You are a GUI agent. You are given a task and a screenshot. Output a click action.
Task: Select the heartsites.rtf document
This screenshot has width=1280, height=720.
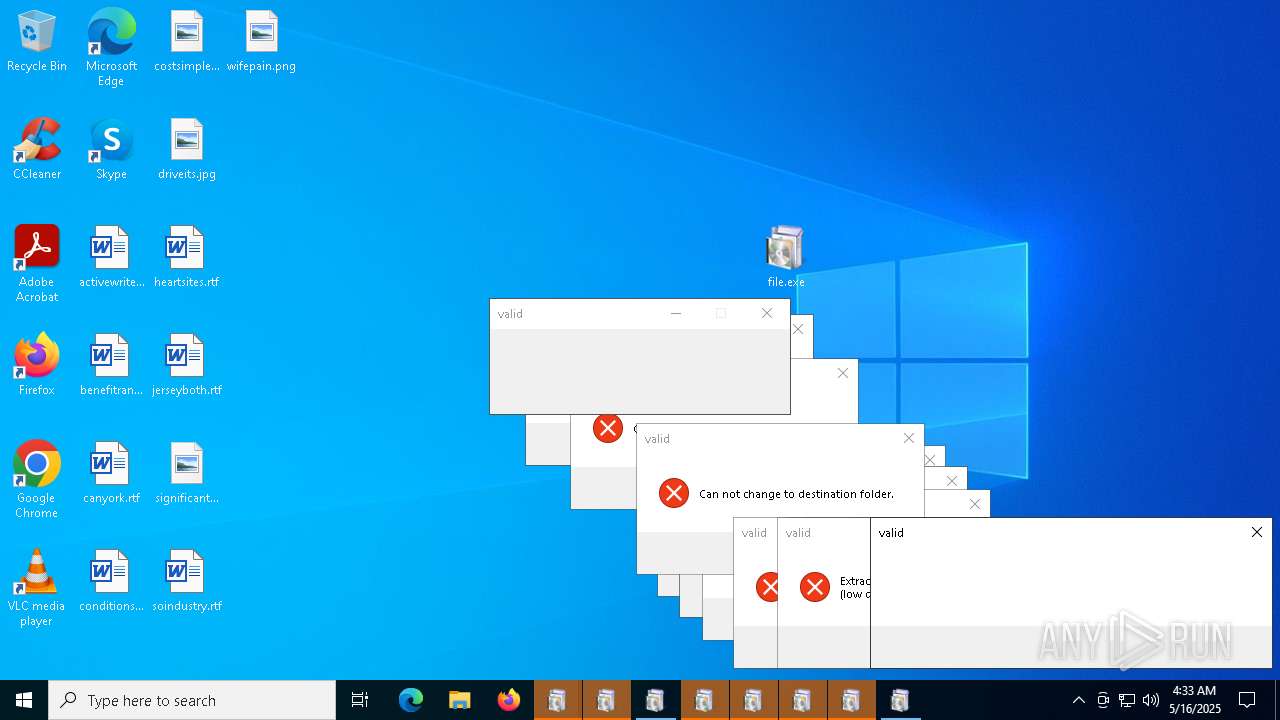click(x=187, y=258)
